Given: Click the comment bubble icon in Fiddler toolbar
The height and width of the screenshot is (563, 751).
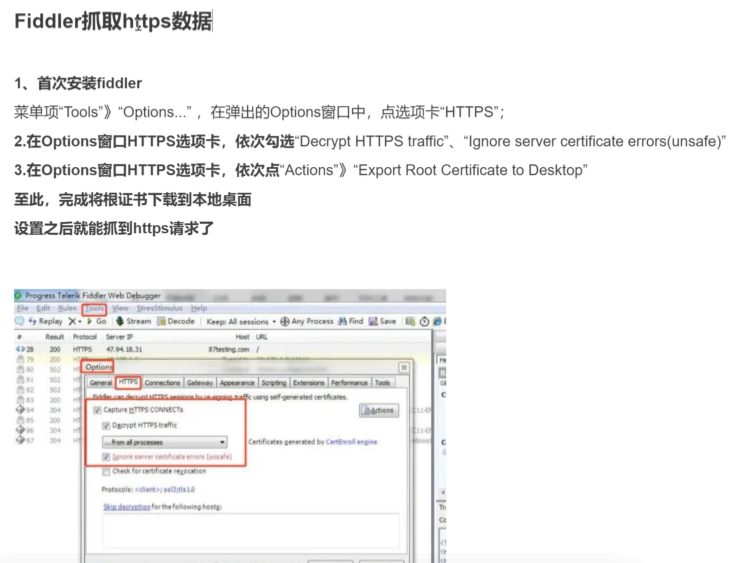Looking at the screenshot, I should [x=19, y=321].
